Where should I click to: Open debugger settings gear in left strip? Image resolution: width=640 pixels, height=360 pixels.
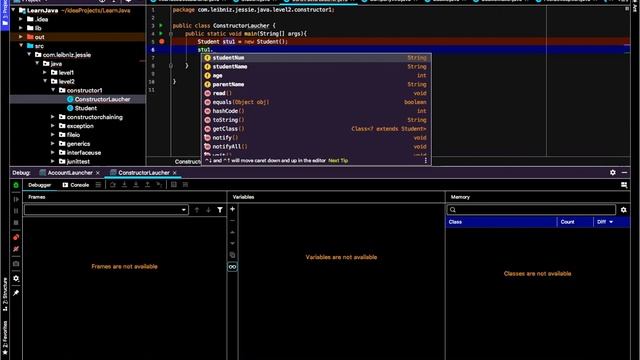click(x=16, y=278)
